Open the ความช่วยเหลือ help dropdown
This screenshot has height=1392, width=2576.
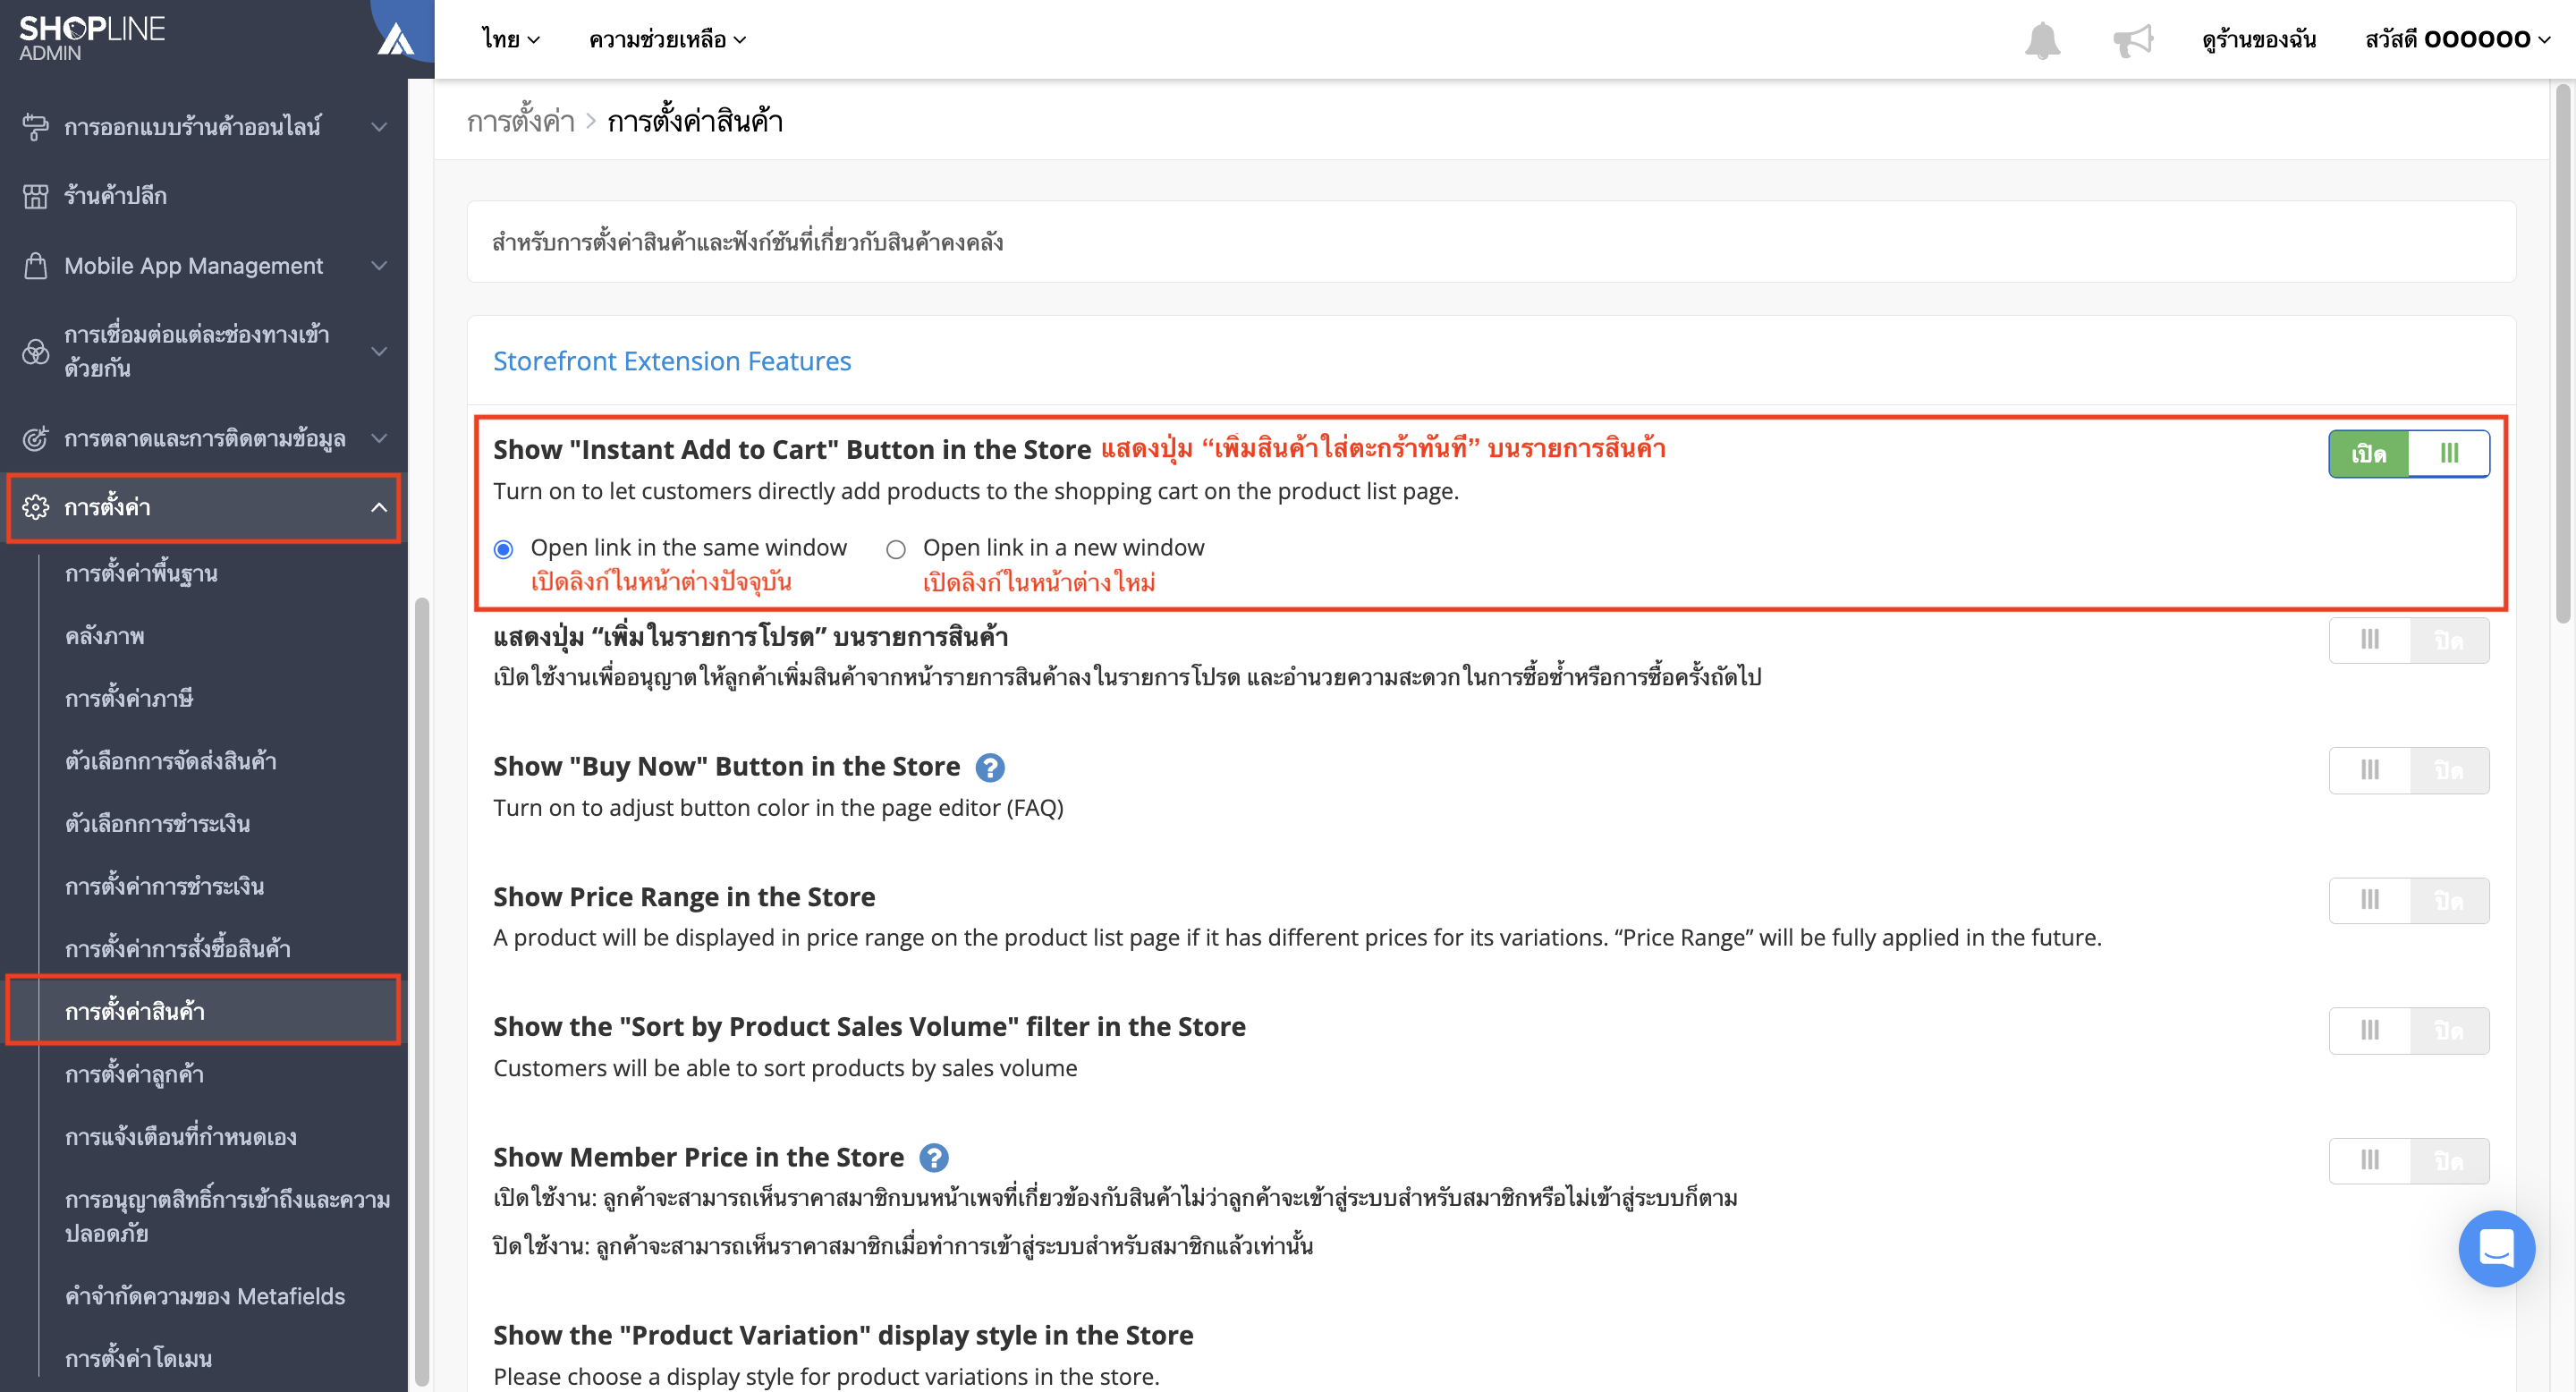click(667, 40)
